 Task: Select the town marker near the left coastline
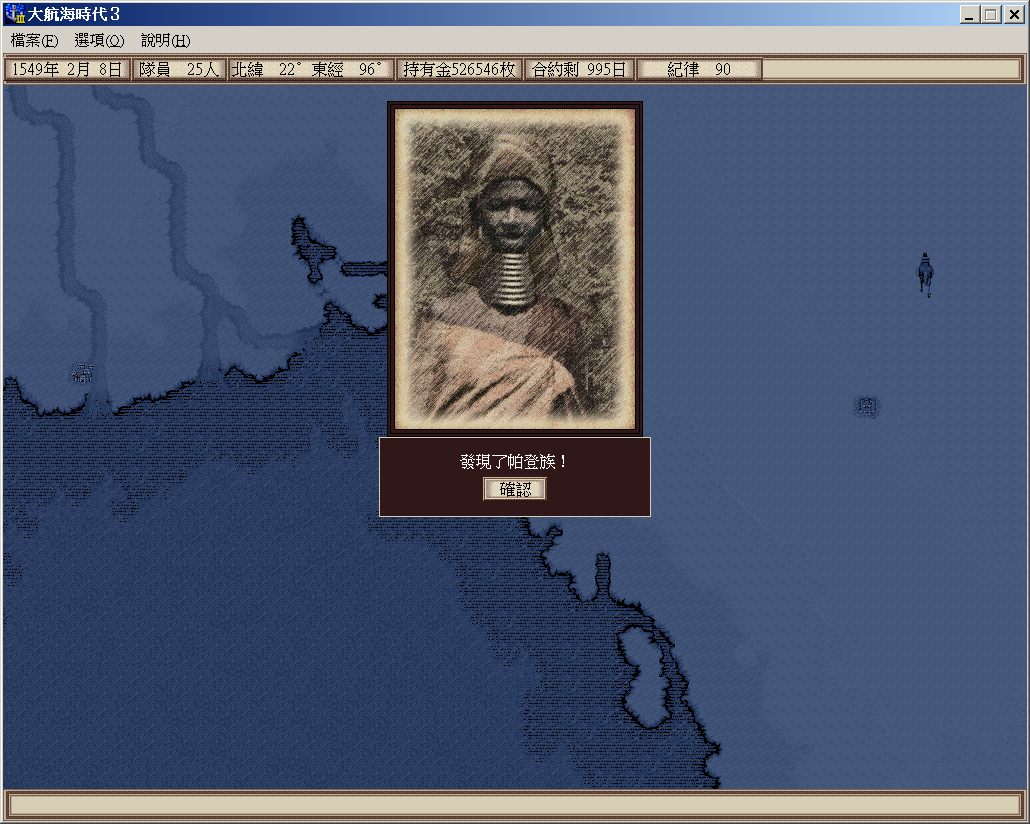pos(83,374)
